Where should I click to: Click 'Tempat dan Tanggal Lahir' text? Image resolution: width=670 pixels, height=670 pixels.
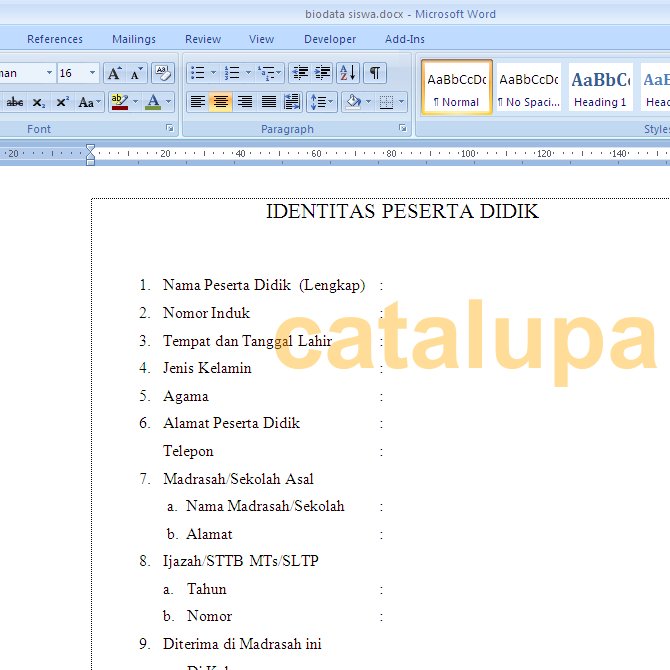click(x=247, y=341)
